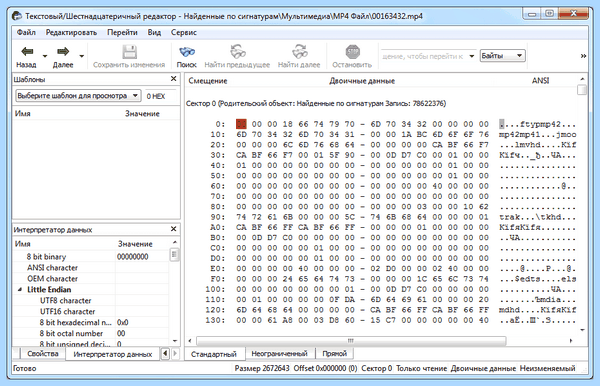Click the Найти далее icon
Viewport: 600px width, 386px height.
[x=299, y=52]
